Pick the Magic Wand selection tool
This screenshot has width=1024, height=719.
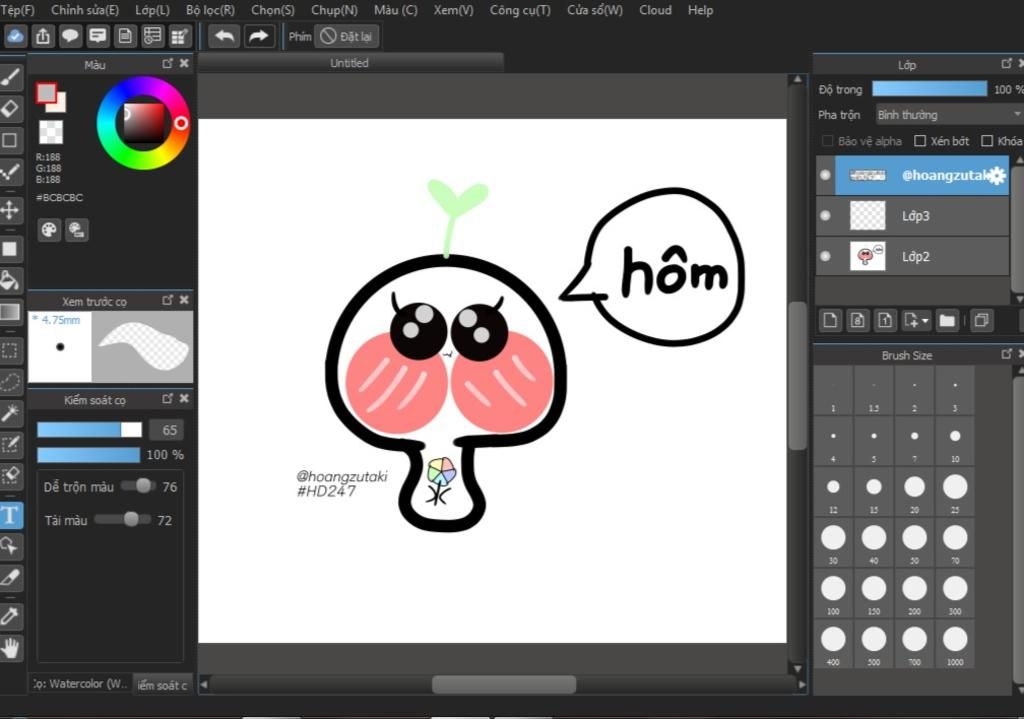(11, 412)
